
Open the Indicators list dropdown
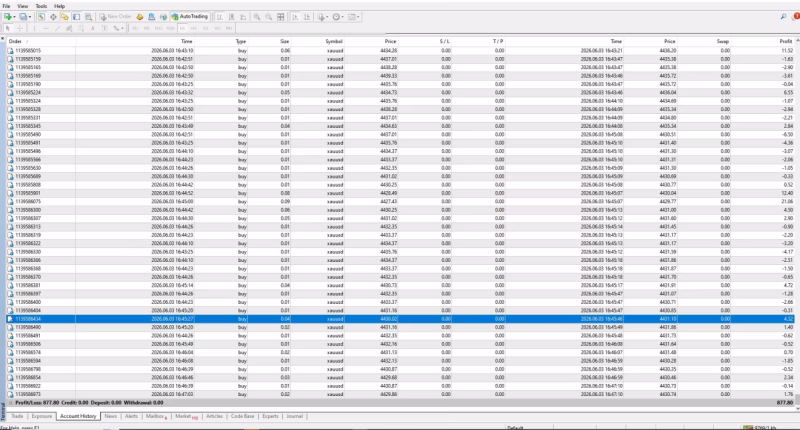tap(322, 17)
